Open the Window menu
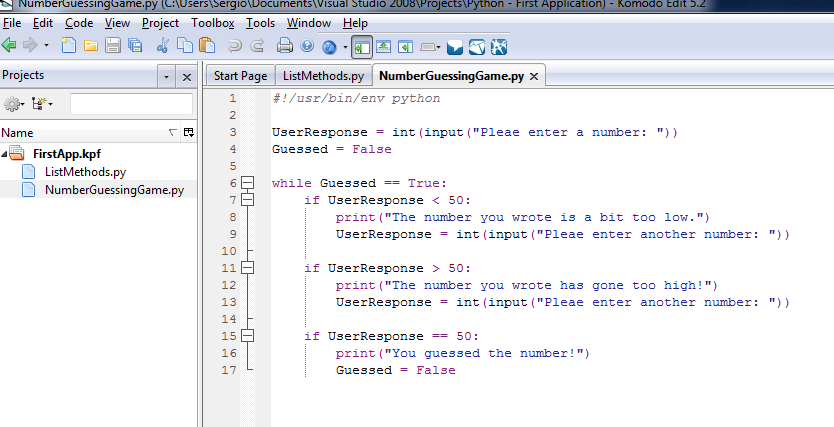 [x=309, y=23]
